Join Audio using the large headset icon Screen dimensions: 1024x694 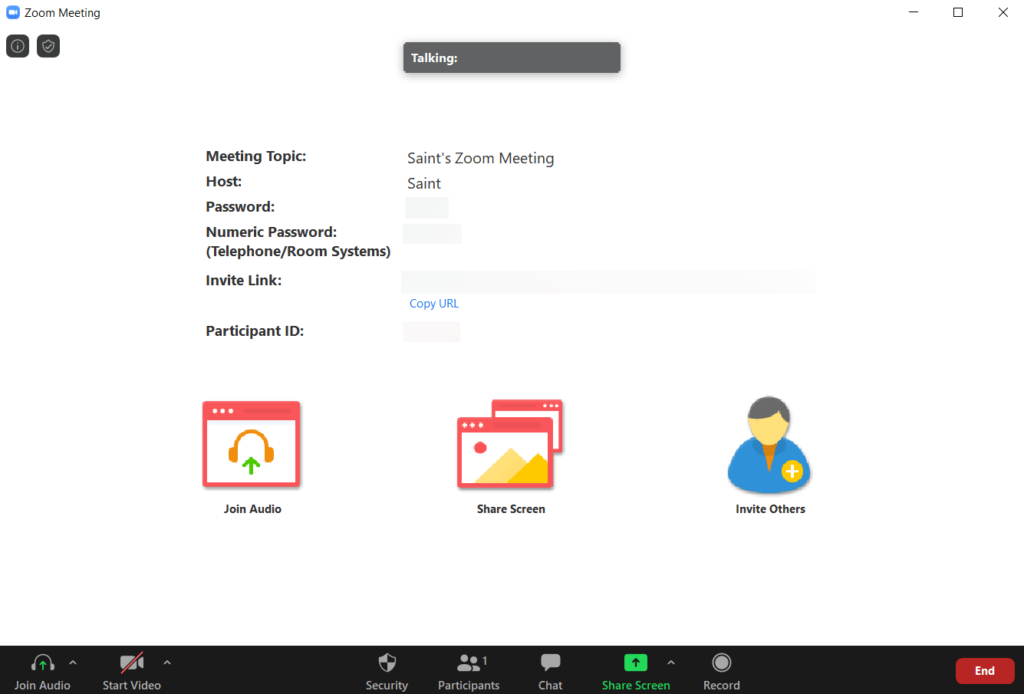pyautogui.click(x=251, y=444)
